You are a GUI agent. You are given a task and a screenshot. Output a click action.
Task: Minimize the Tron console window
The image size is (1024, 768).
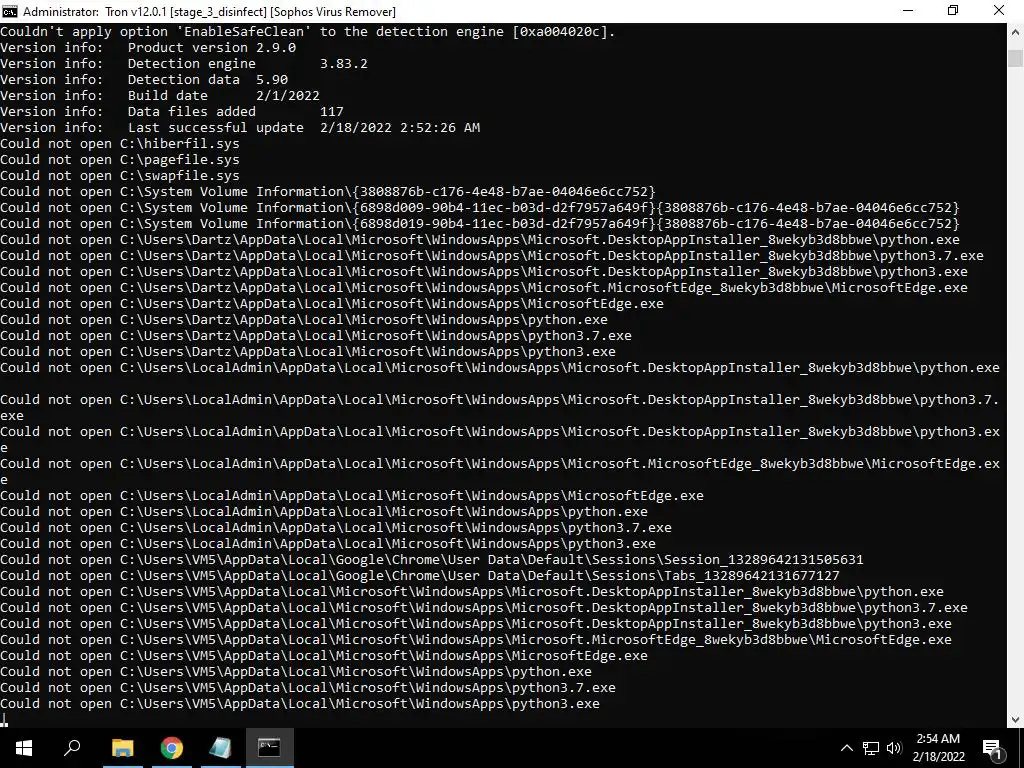click(x=907, y=11)
